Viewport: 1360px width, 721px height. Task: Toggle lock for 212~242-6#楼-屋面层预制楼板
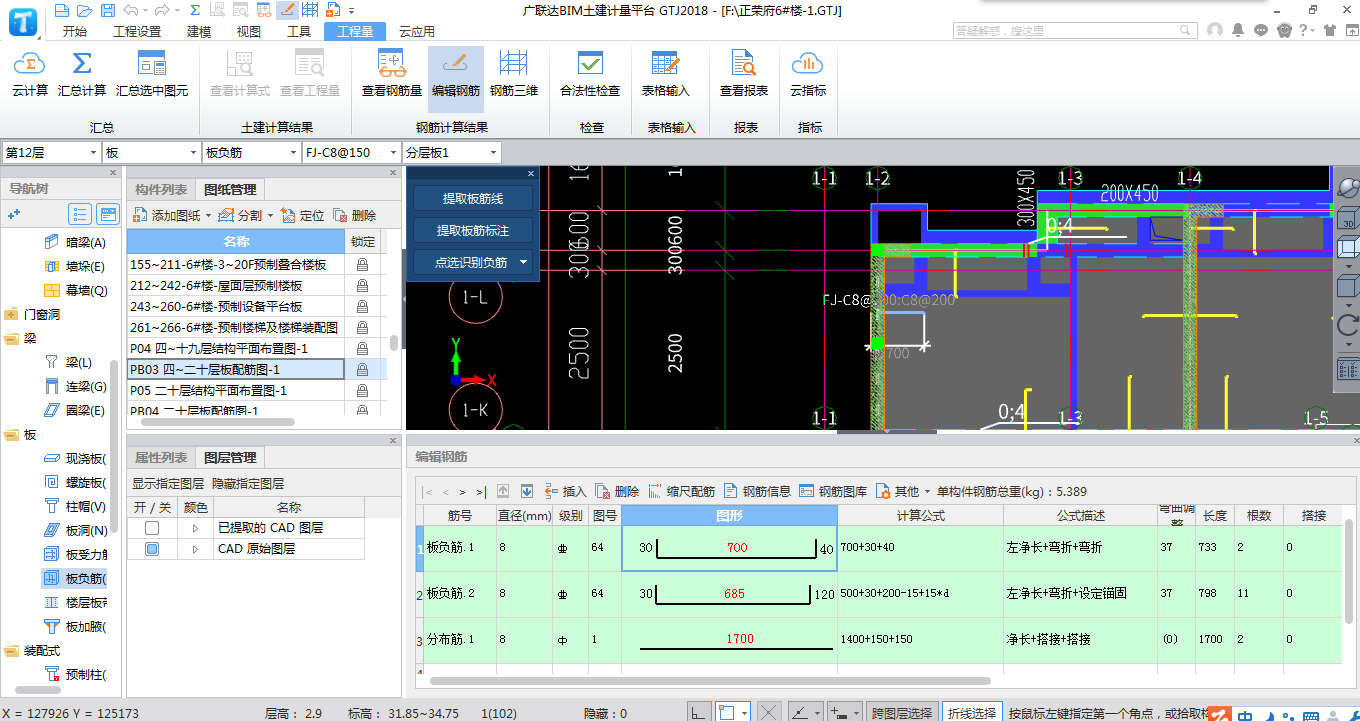(362, 286)
